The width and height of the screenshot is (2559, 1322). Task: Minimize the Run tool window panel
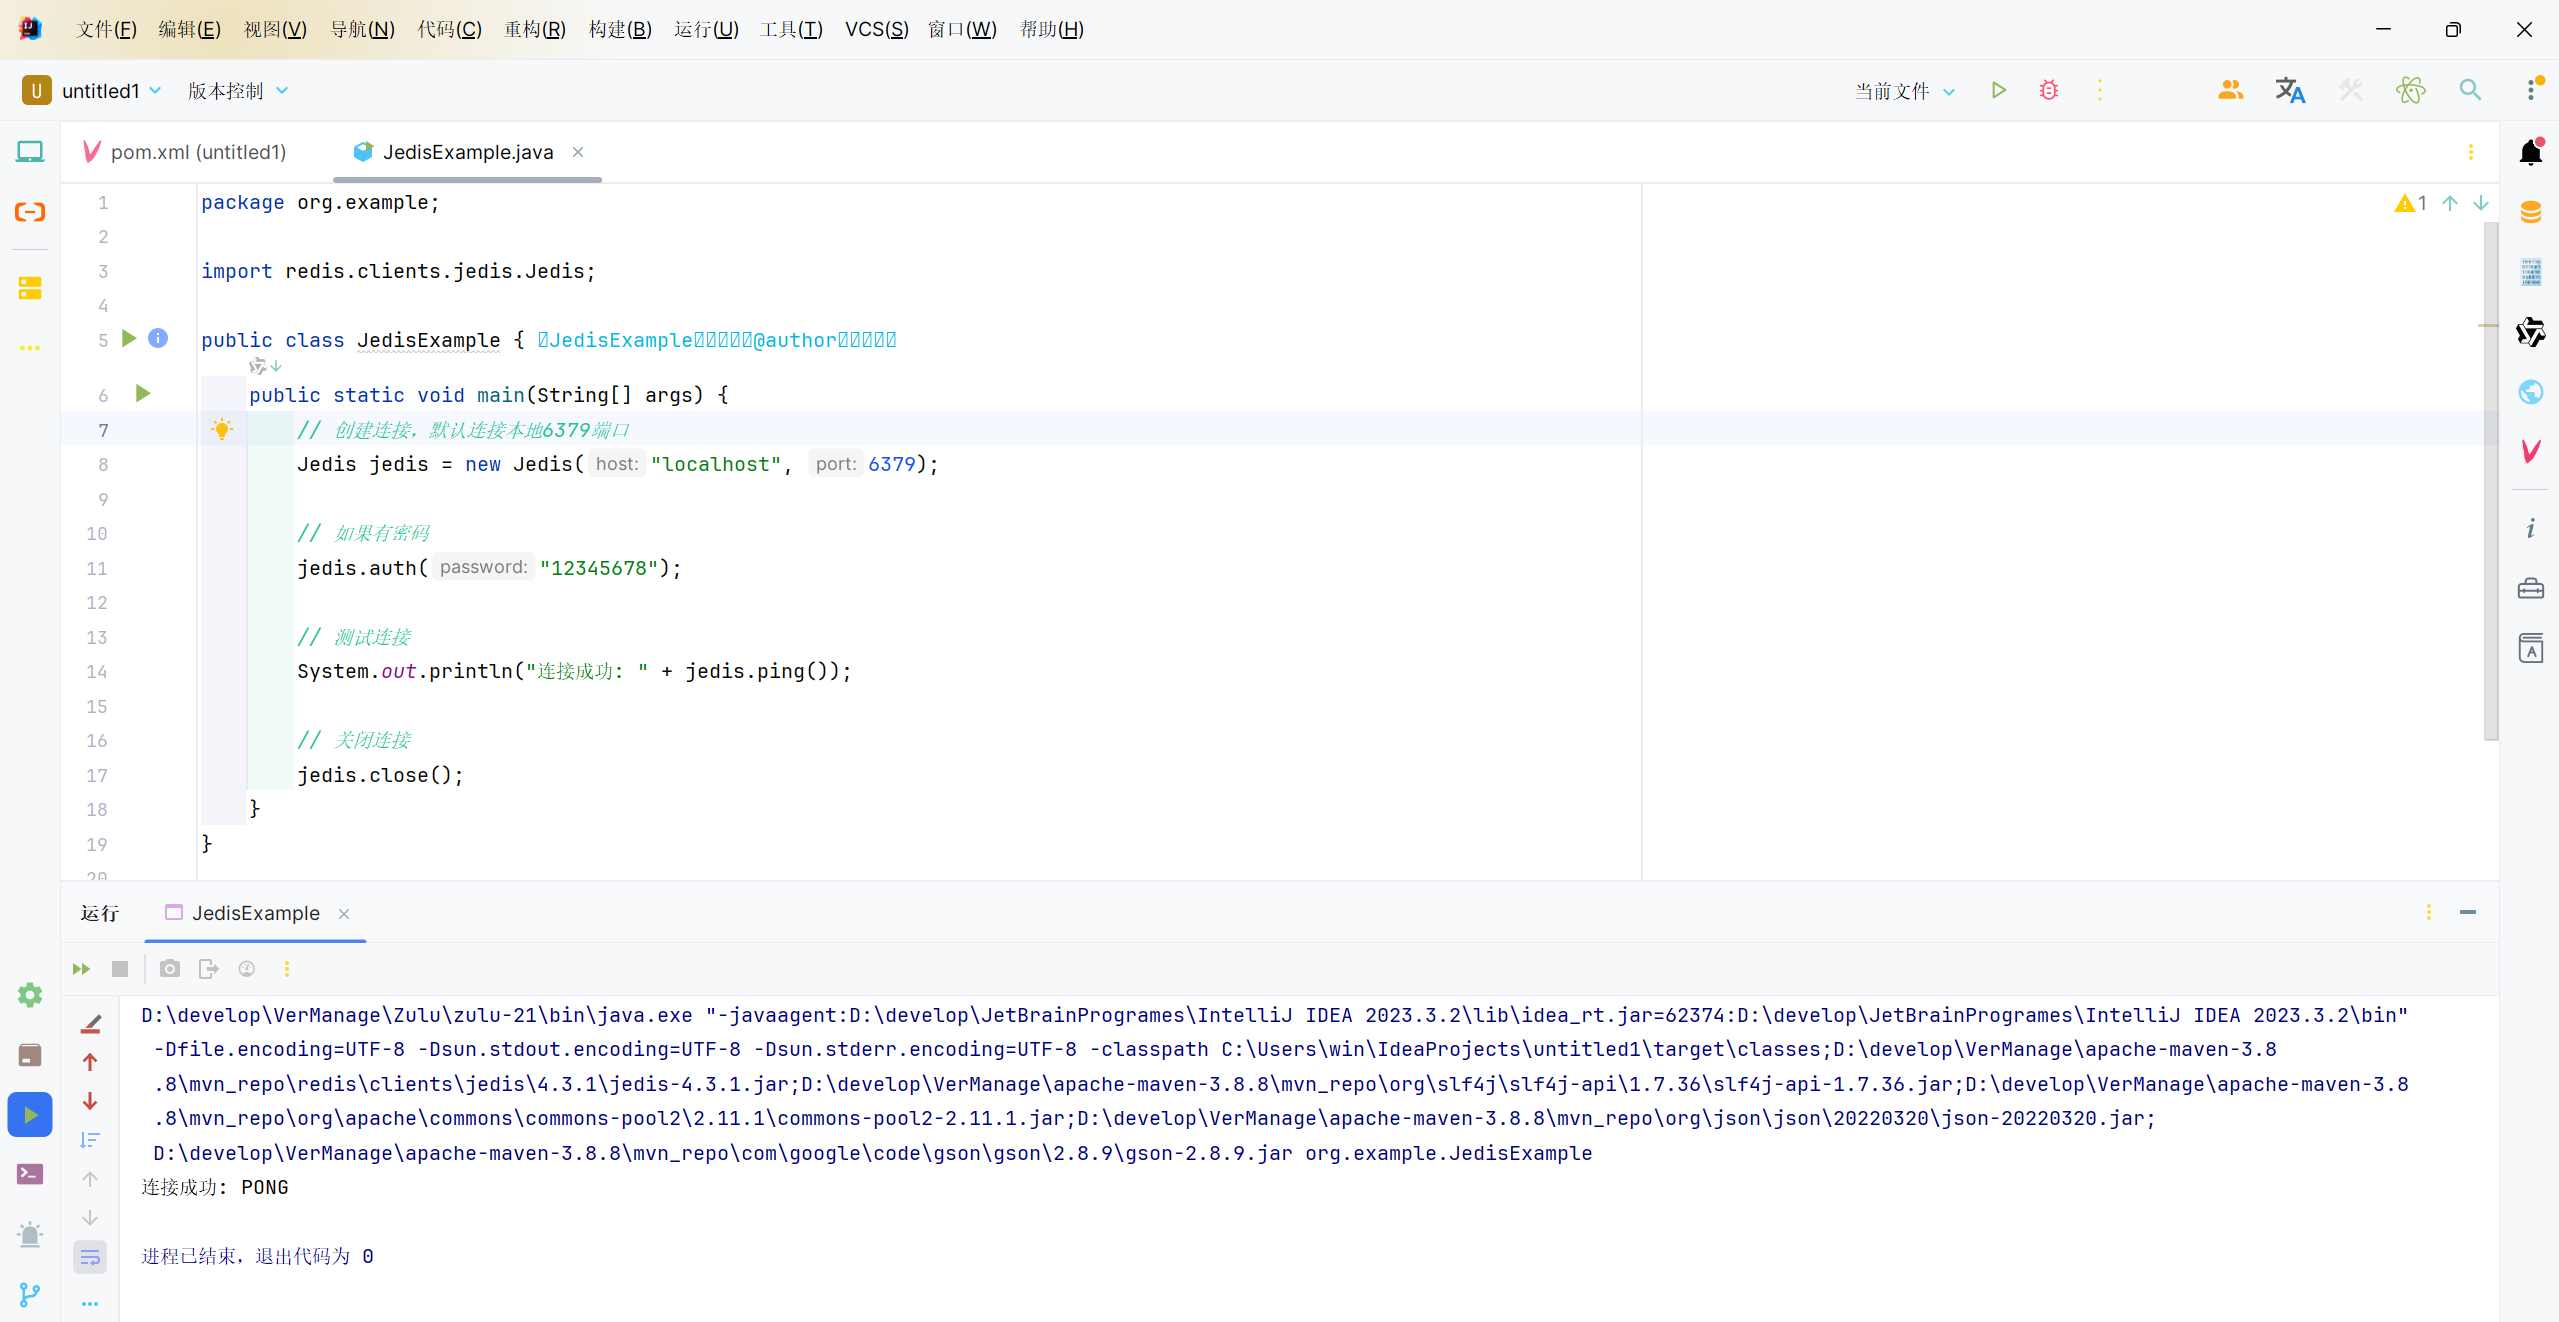2468,912
